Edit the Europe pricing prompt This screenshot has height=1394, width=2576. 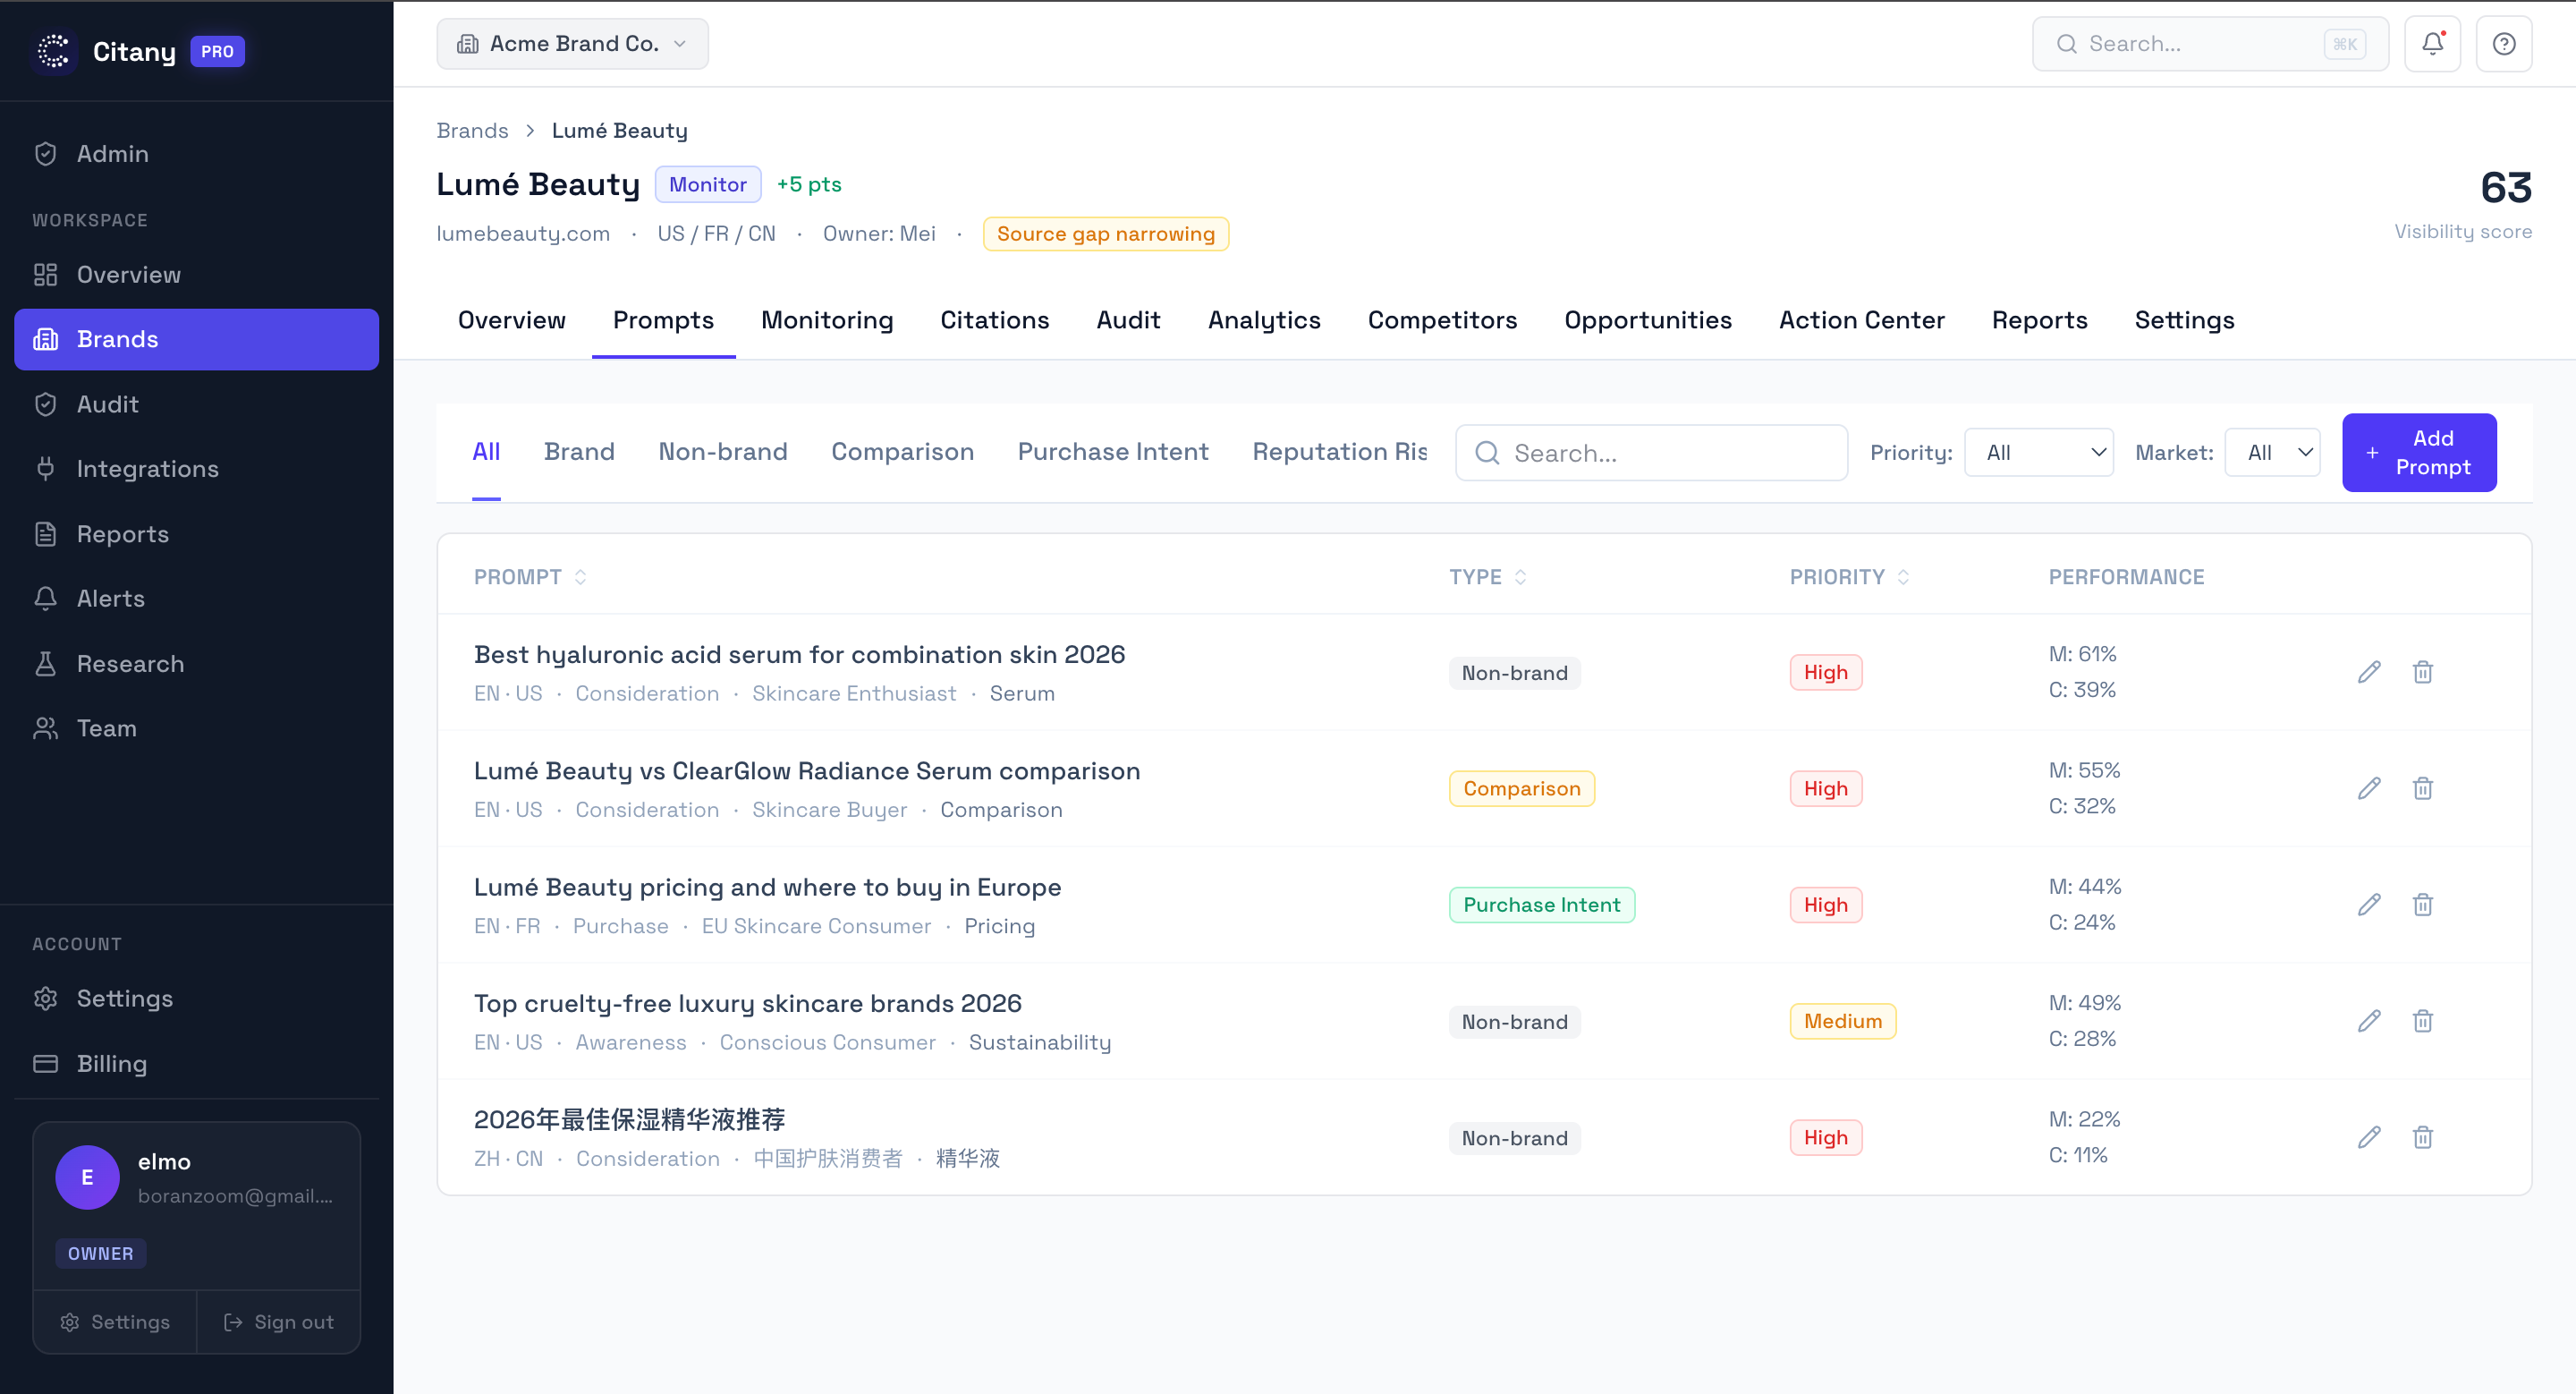2368,905
